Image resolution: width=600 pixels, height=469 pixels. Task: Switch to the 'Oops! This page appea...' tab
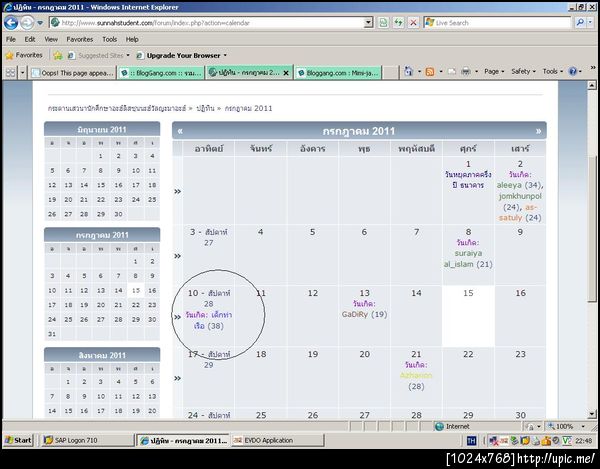pos(73,72)
